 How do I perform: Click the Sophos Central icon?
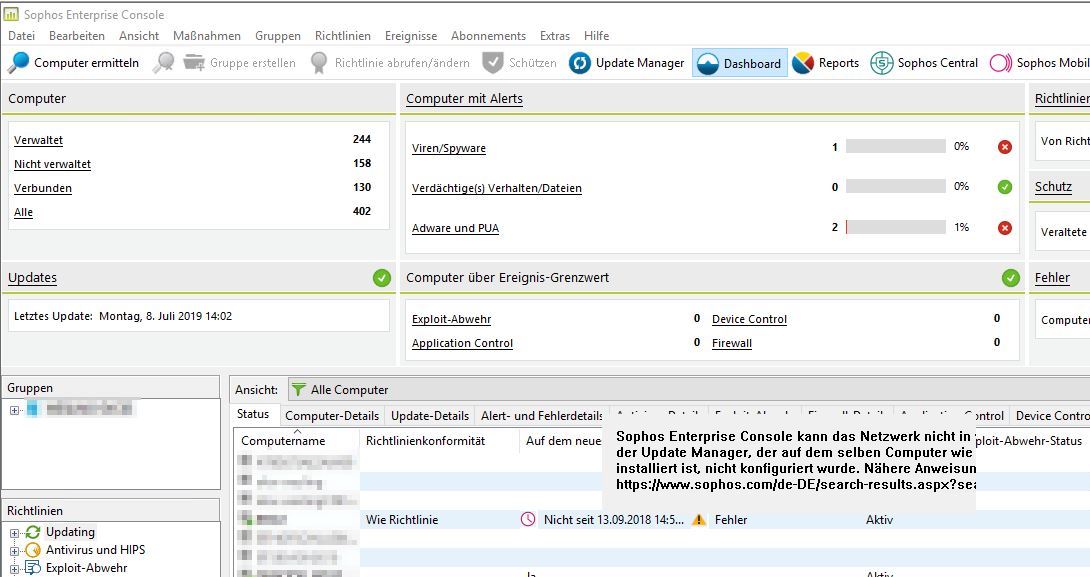tap(881, 63)
